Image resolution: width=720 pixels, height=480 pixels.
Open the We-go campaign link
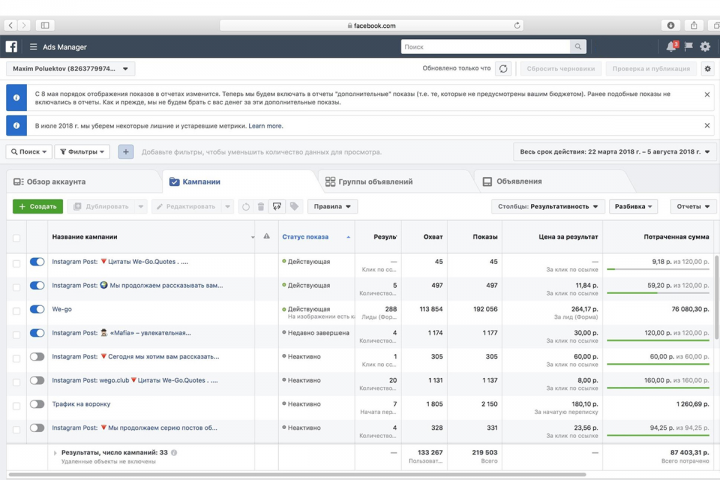point(62,309)
